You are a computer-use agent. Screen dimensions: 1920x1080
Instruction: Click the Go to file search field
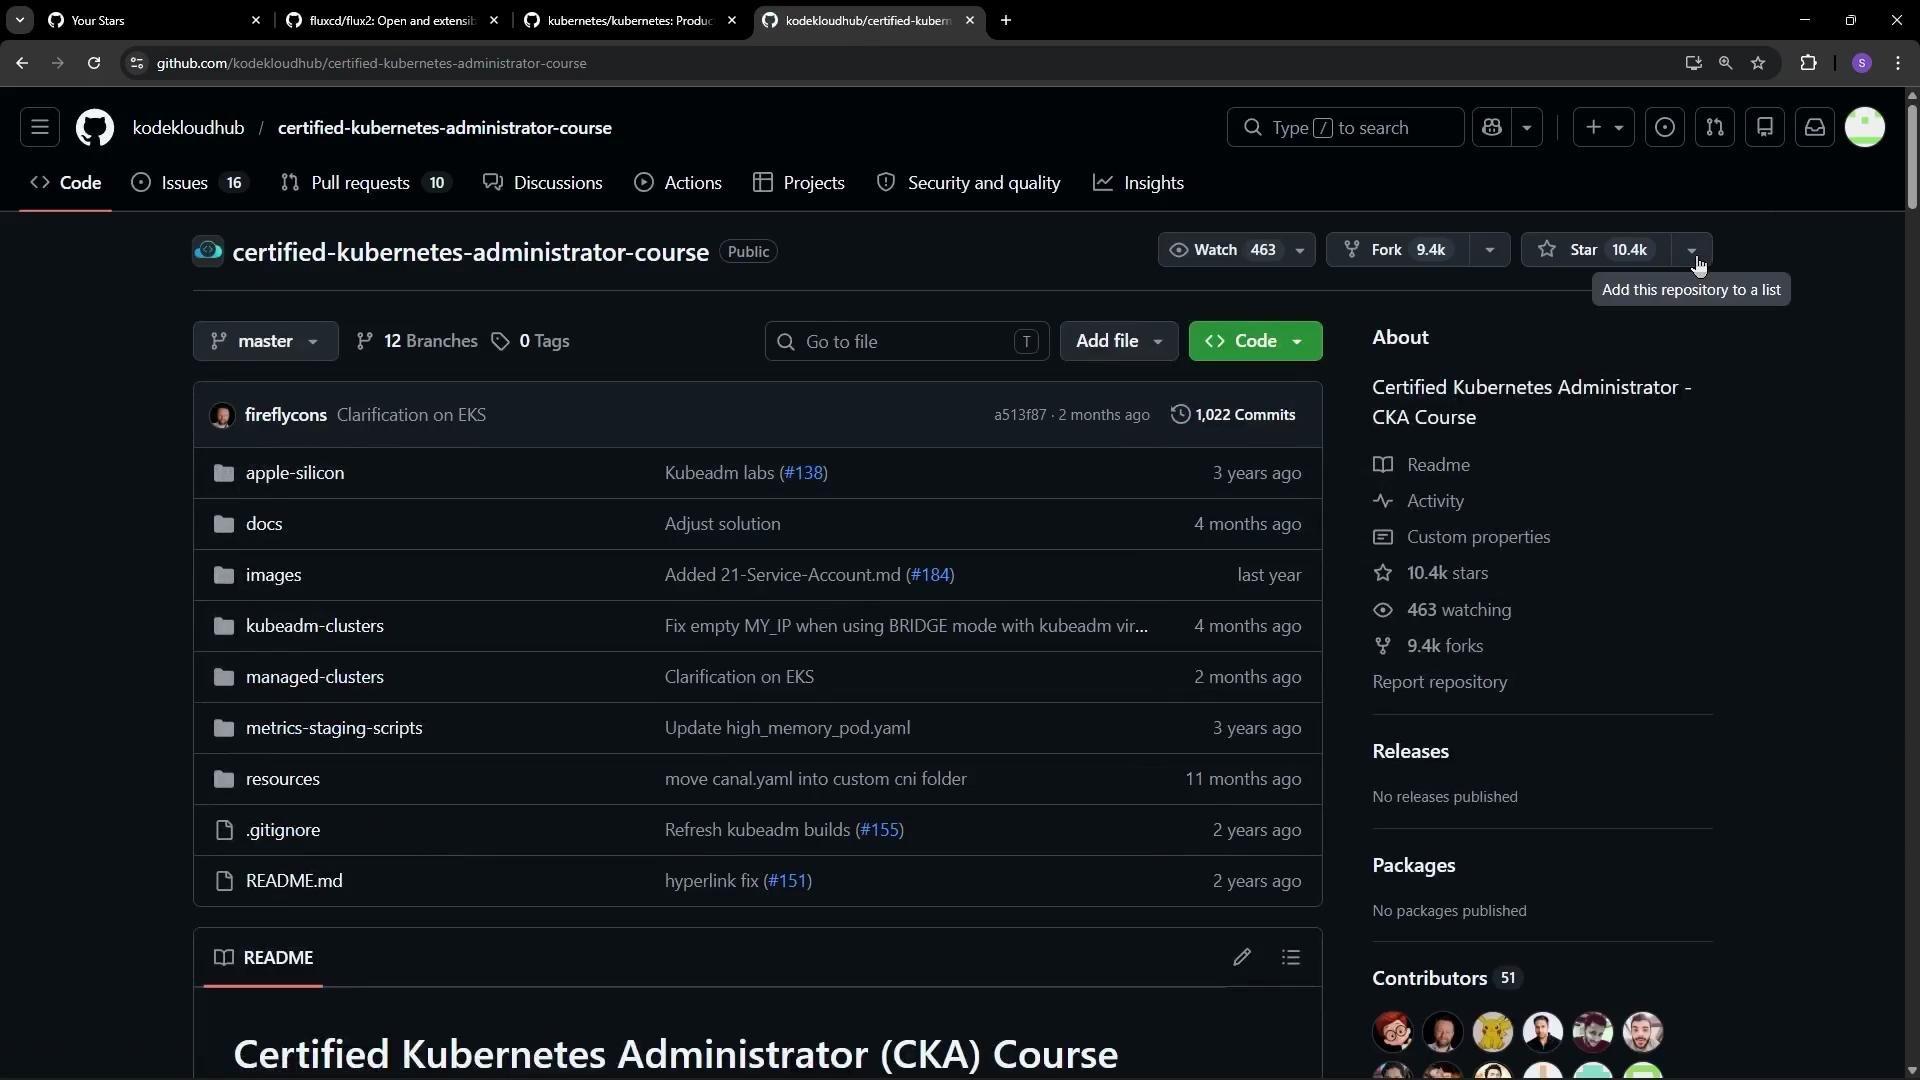click(907, 341)
